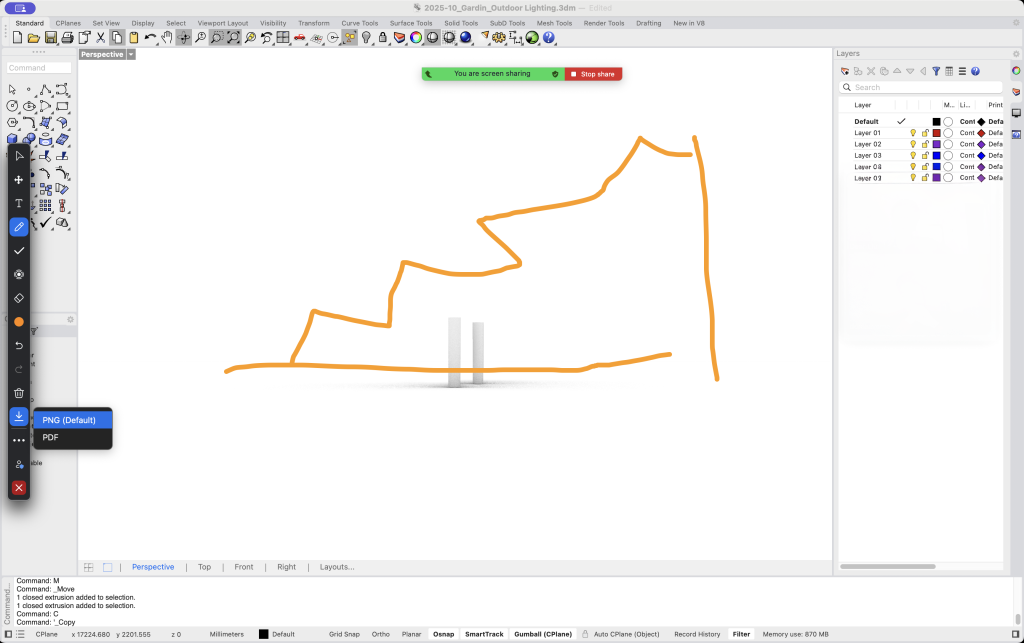This screenshot has height=643, width=1024.
Task: Choose PDF from the save format menu
Action: [x=50, y=437]
